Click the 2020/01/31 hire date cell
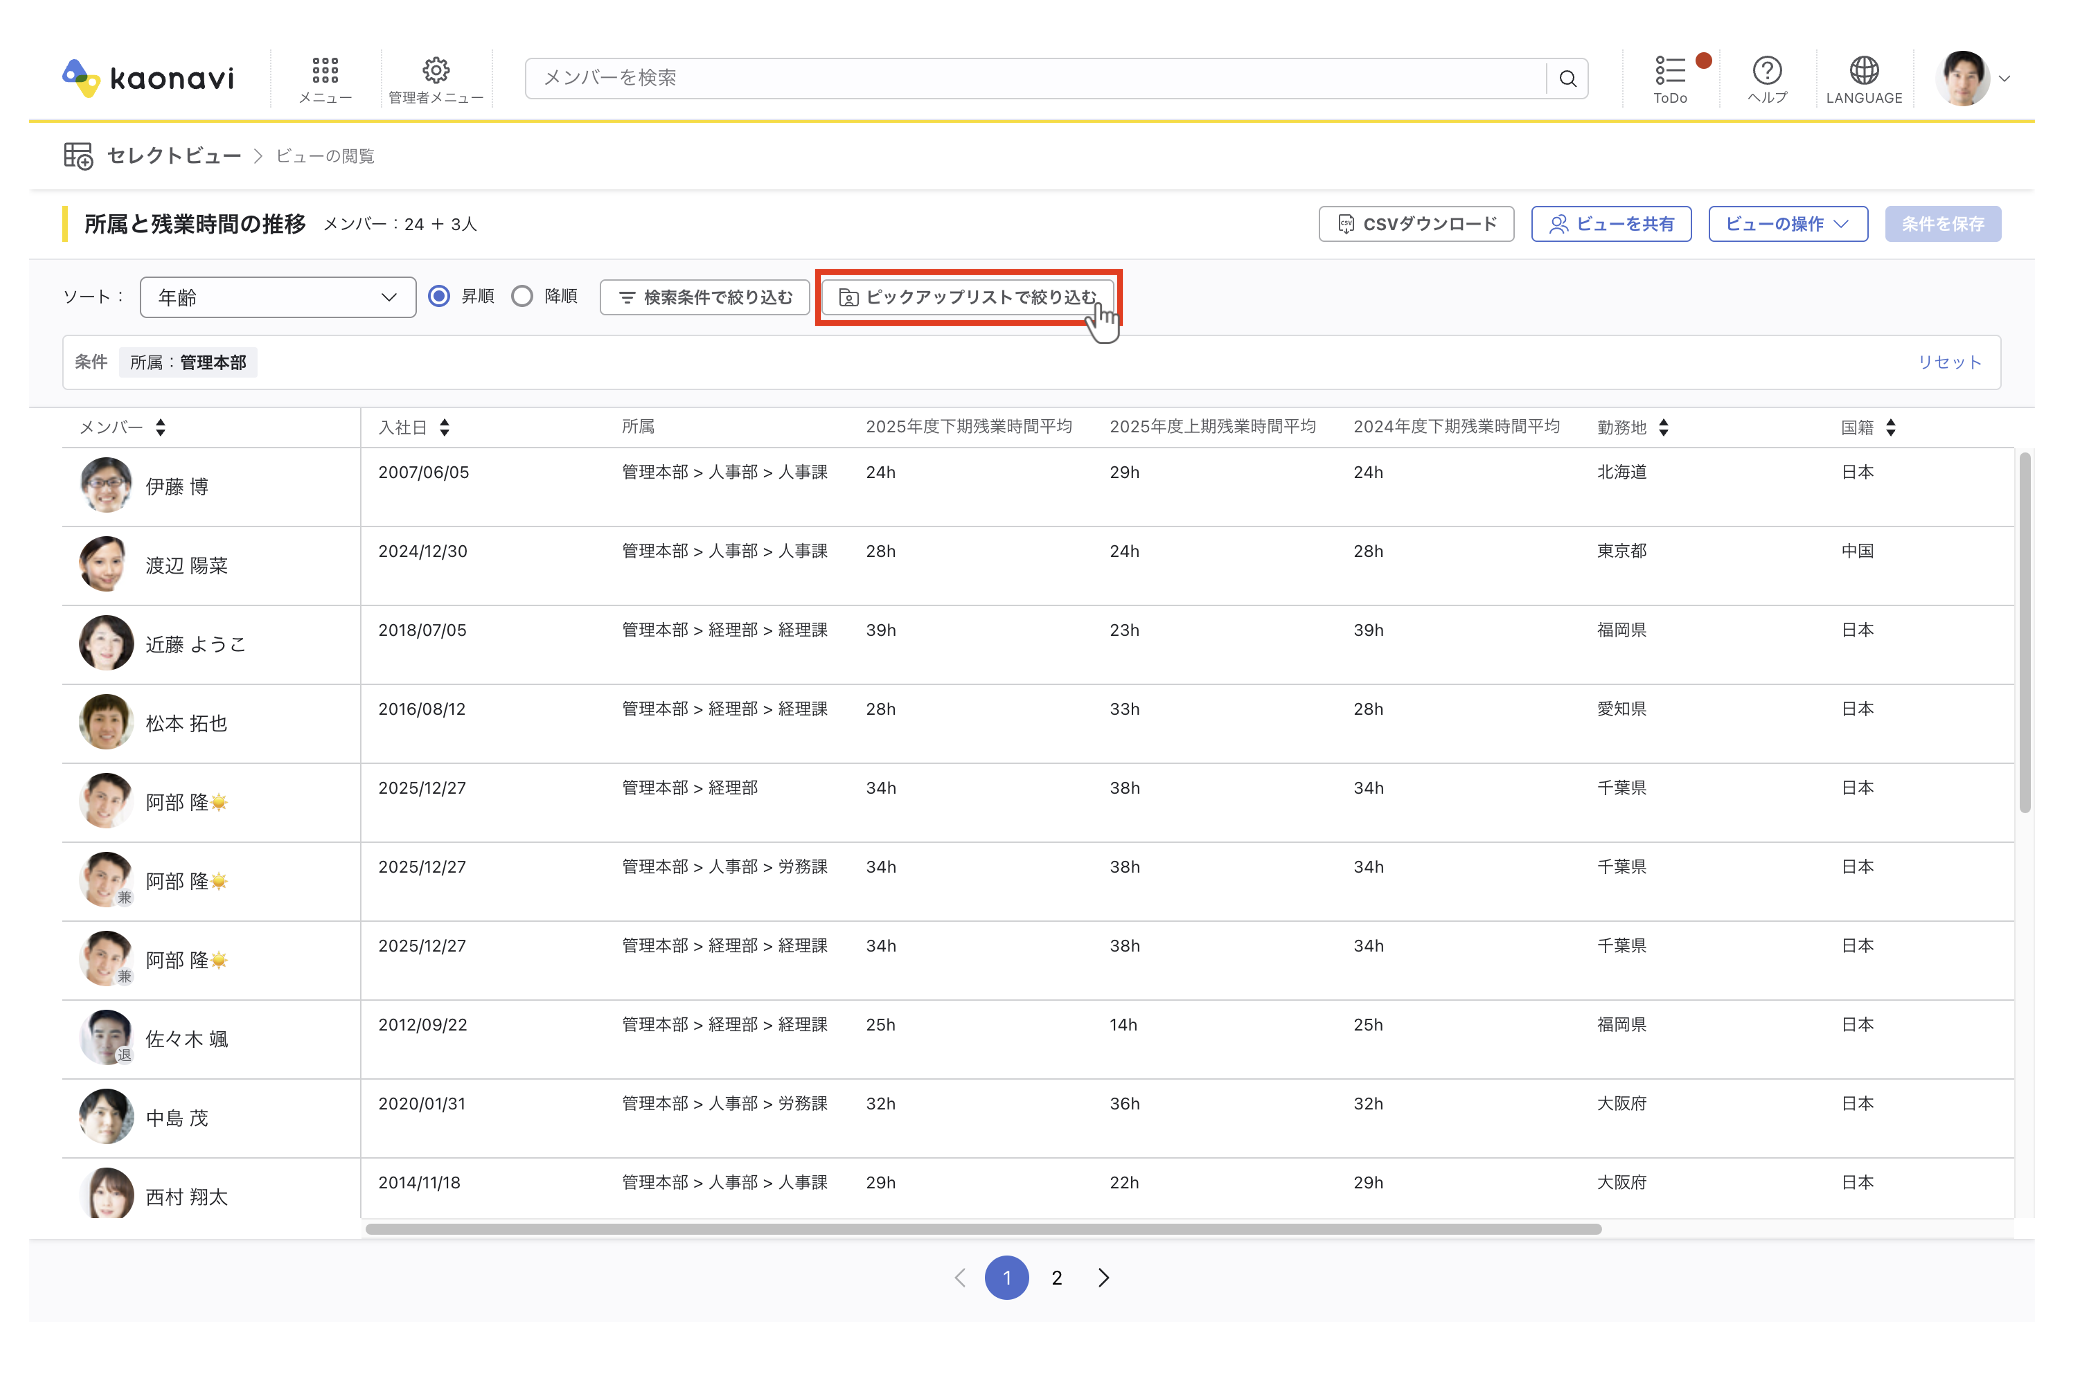Viewport: 2100px width, 1380px height. point(422,1104)
